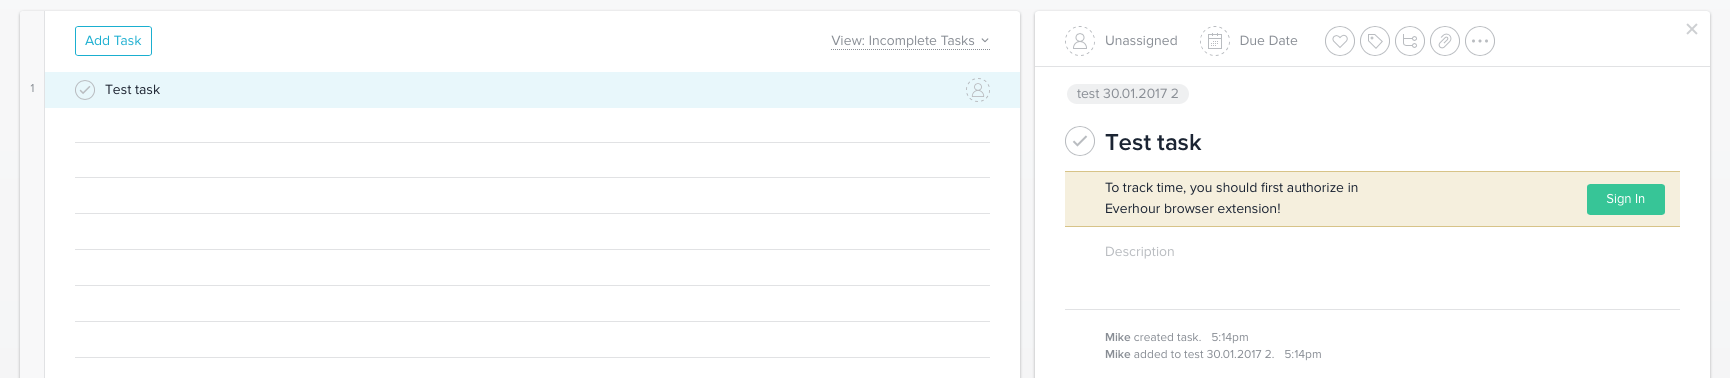
Task: Click the attachment paperclip icon
Action: click(x=1445, y=41)
